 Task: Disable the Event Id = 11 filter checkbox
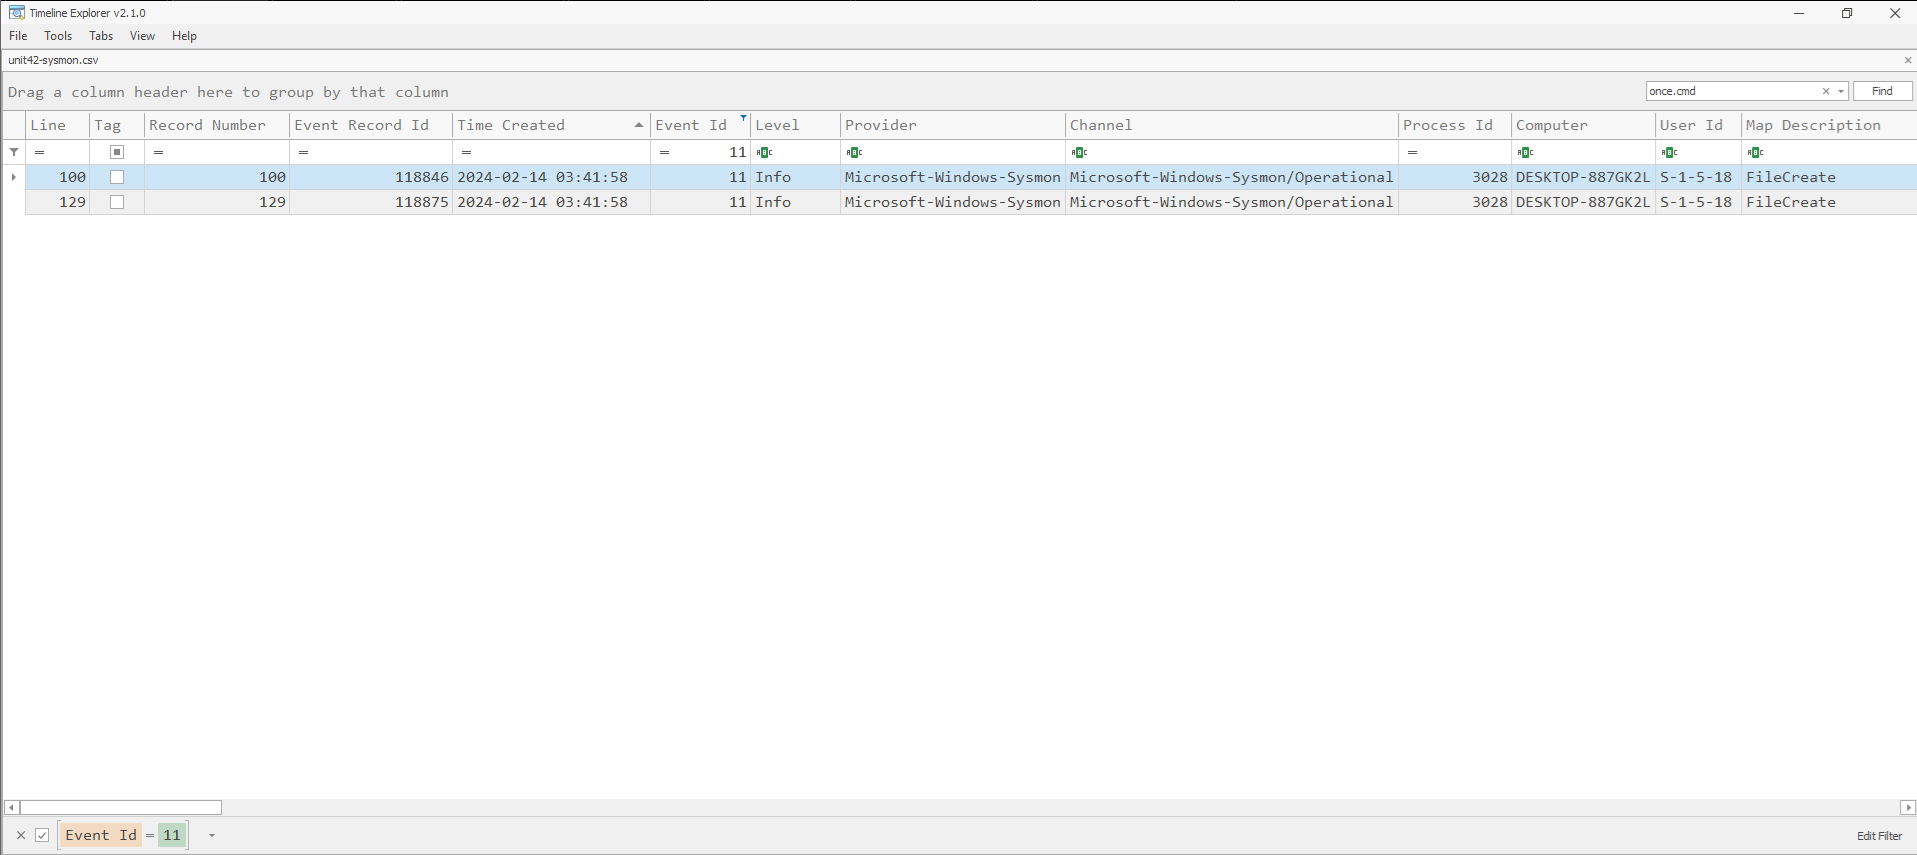pyautogui.click(x=42, y=835)
